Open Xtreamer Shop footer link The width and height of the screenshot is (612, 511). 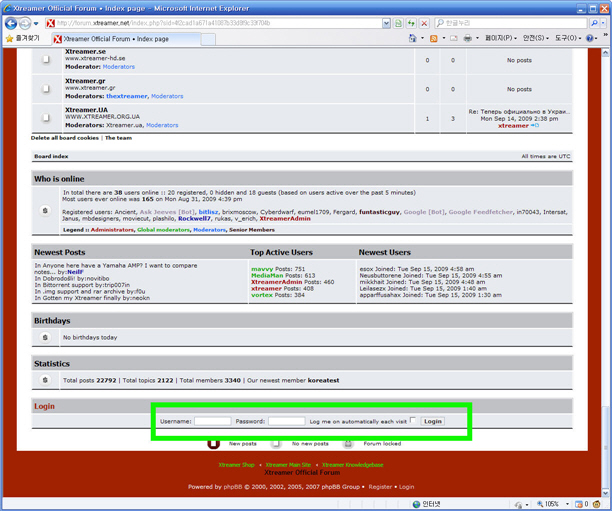point(237,465)
